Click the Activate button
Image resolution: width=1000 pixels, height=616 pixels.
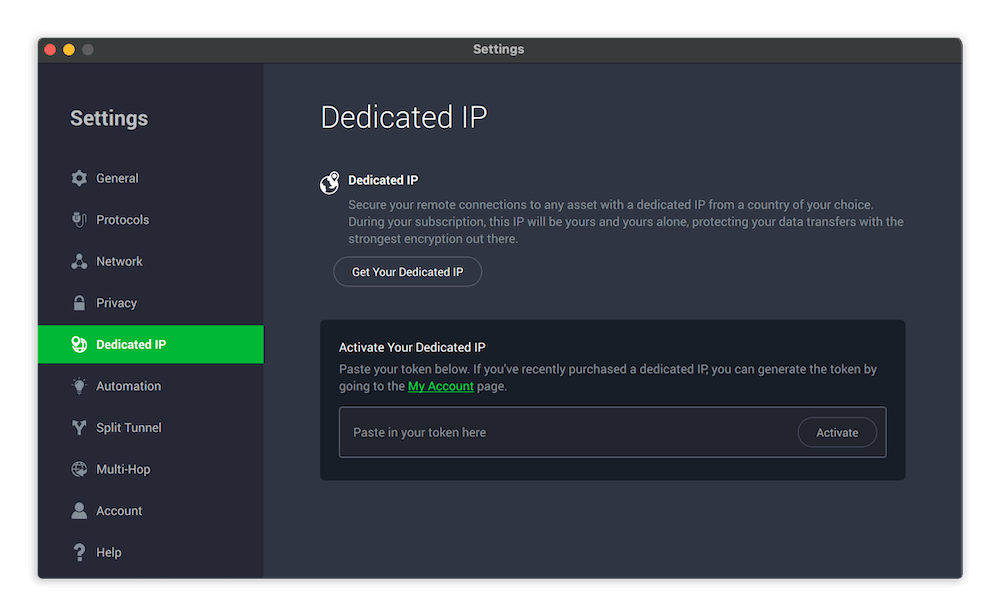coord(837,432)
